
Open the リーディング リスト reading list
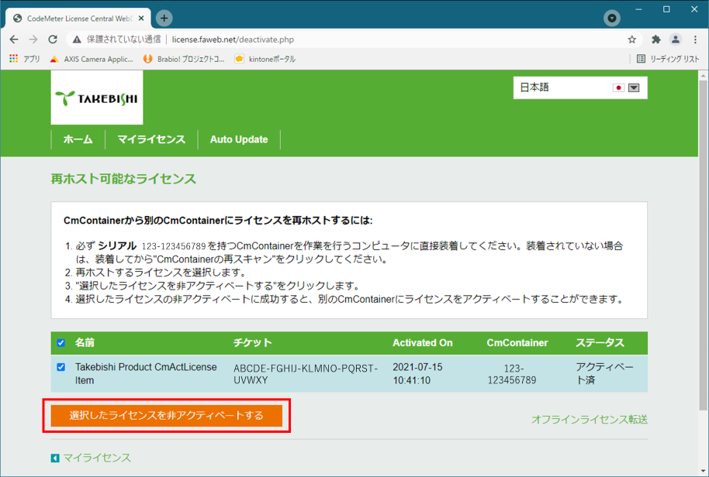coord(669,59)
